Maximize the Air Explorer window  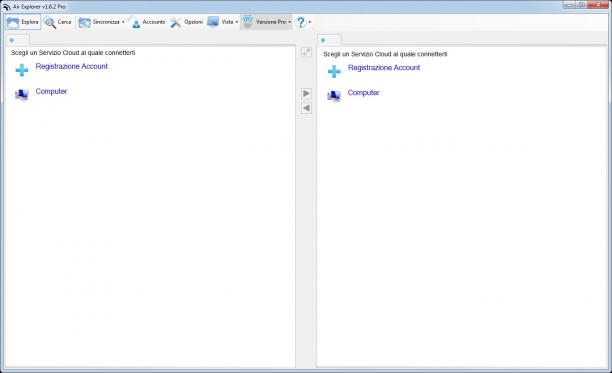point(582,5)
